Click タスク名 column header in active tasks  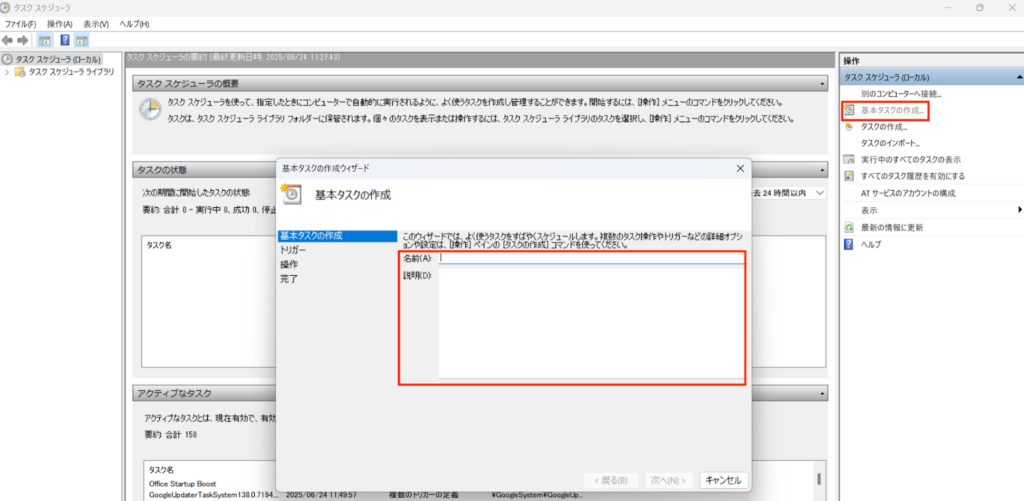[161, 470]
